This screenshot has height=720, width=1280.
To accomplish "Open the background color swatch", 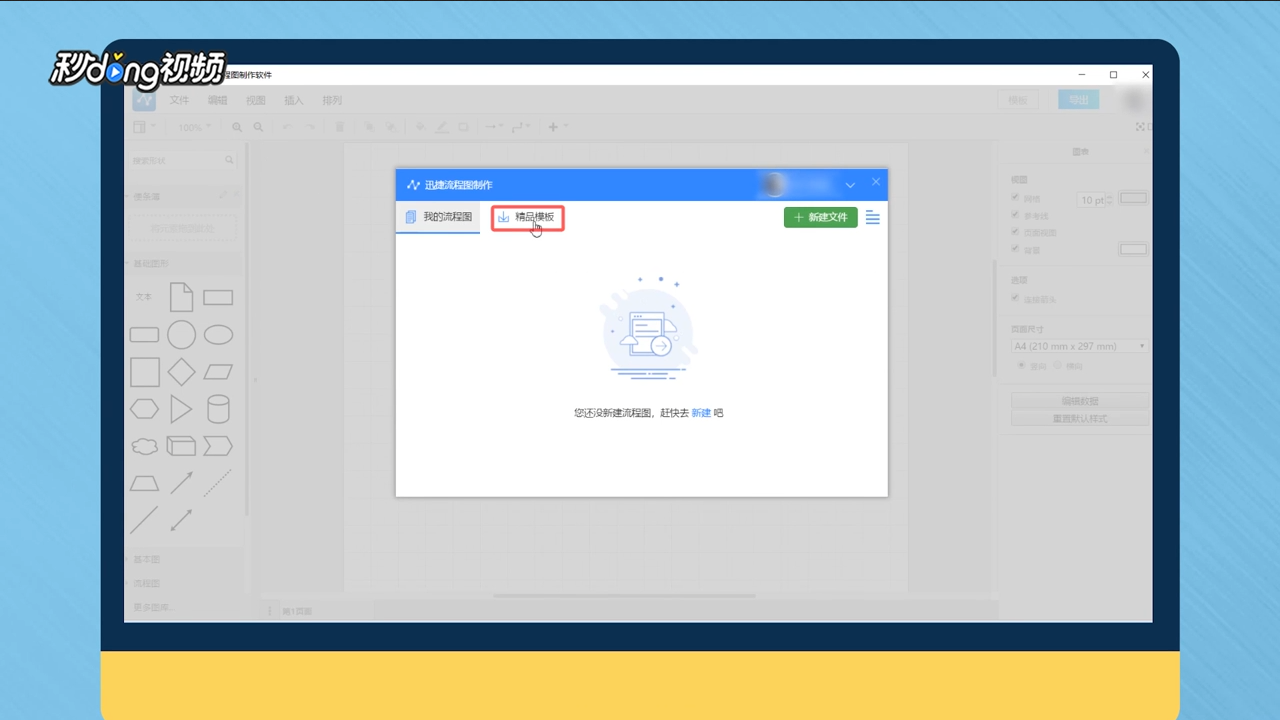I will tap(1133, 249).
